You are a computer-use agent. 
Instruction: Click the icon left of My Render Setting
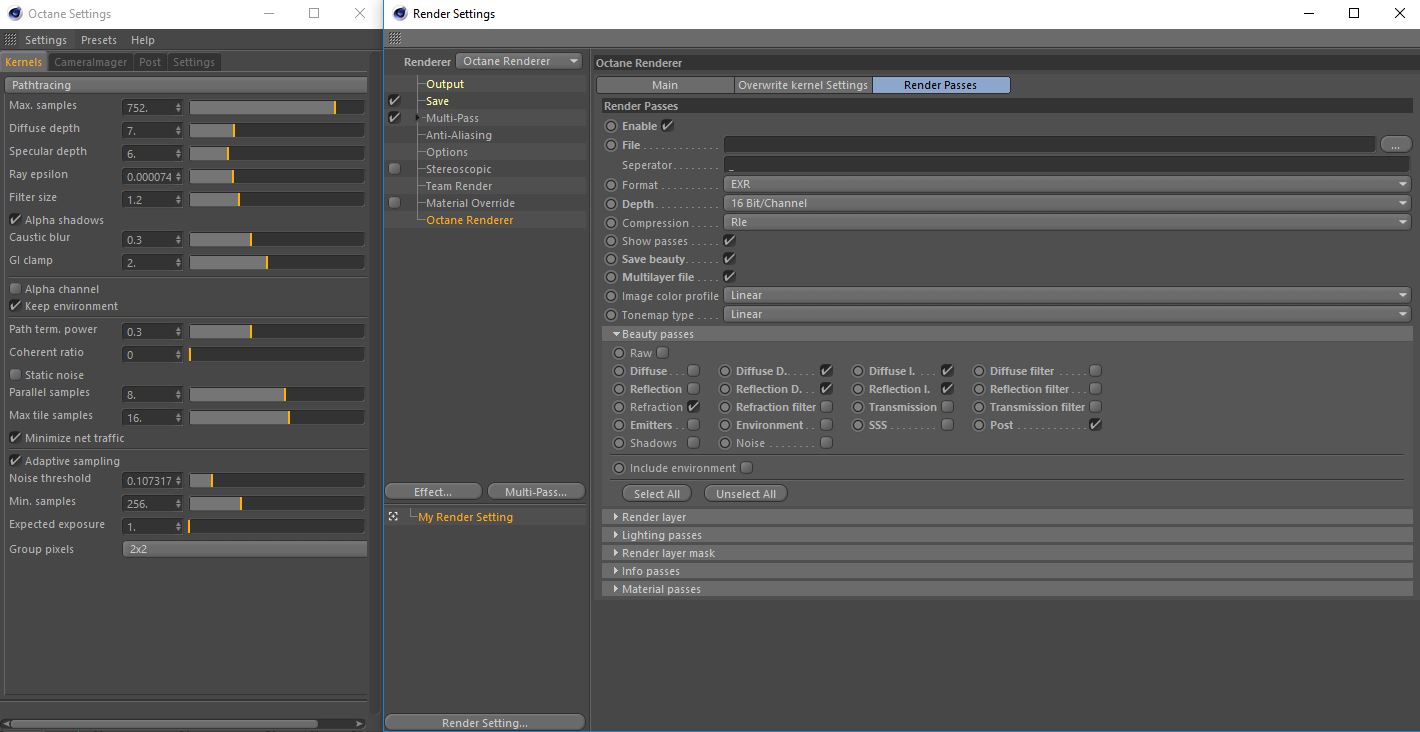(394, 517)
